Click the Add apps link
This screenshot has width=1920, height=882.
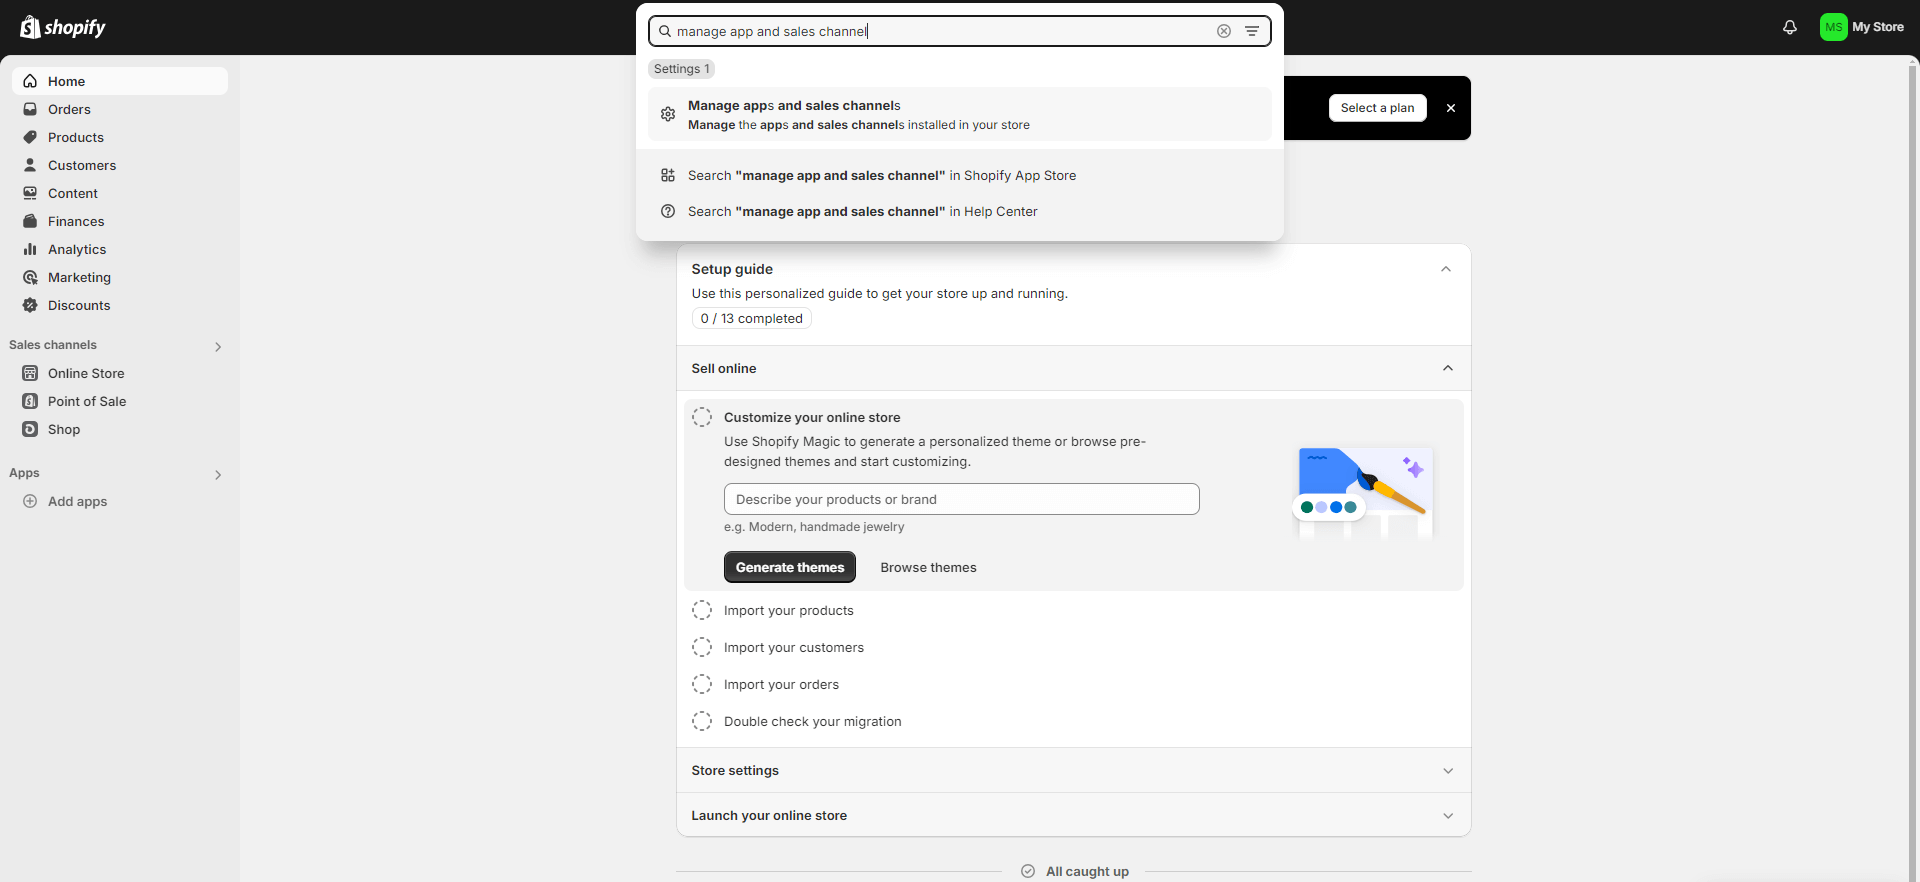77,501
